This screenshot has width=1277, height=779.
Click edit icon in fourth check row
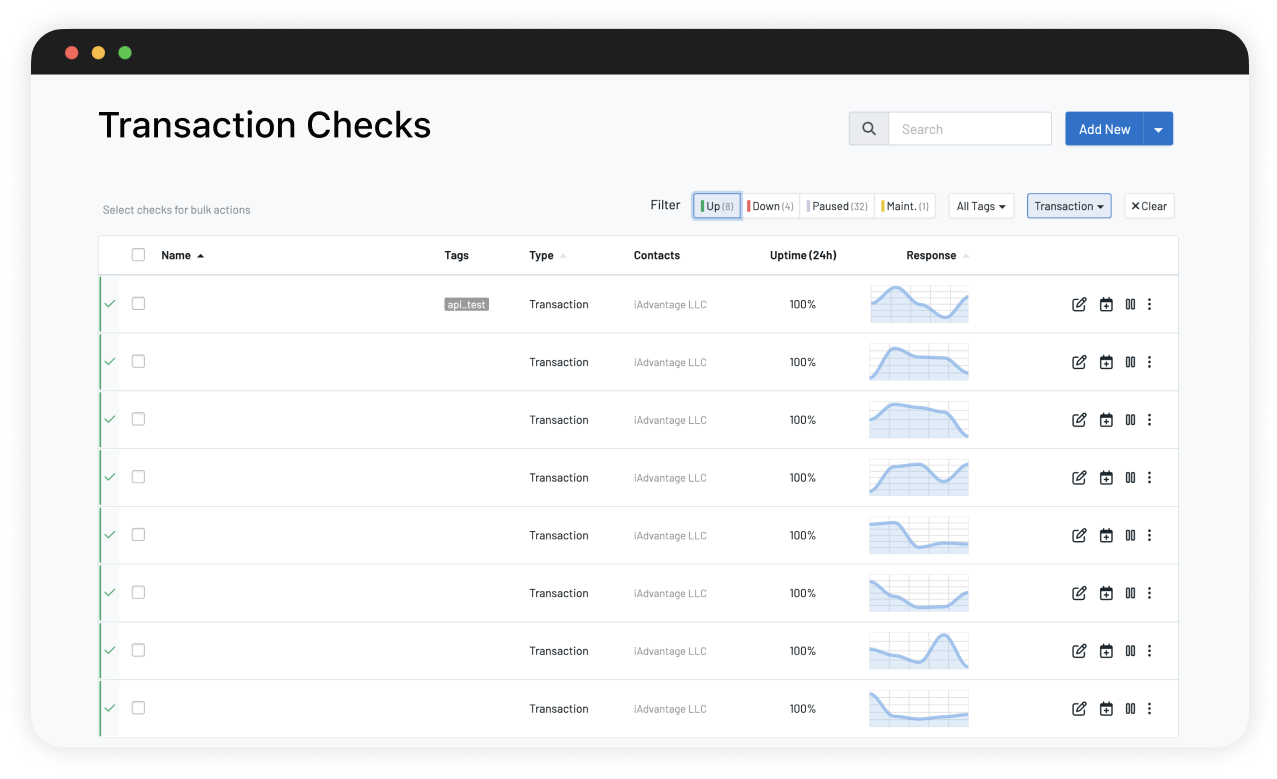click(1079, 478)
